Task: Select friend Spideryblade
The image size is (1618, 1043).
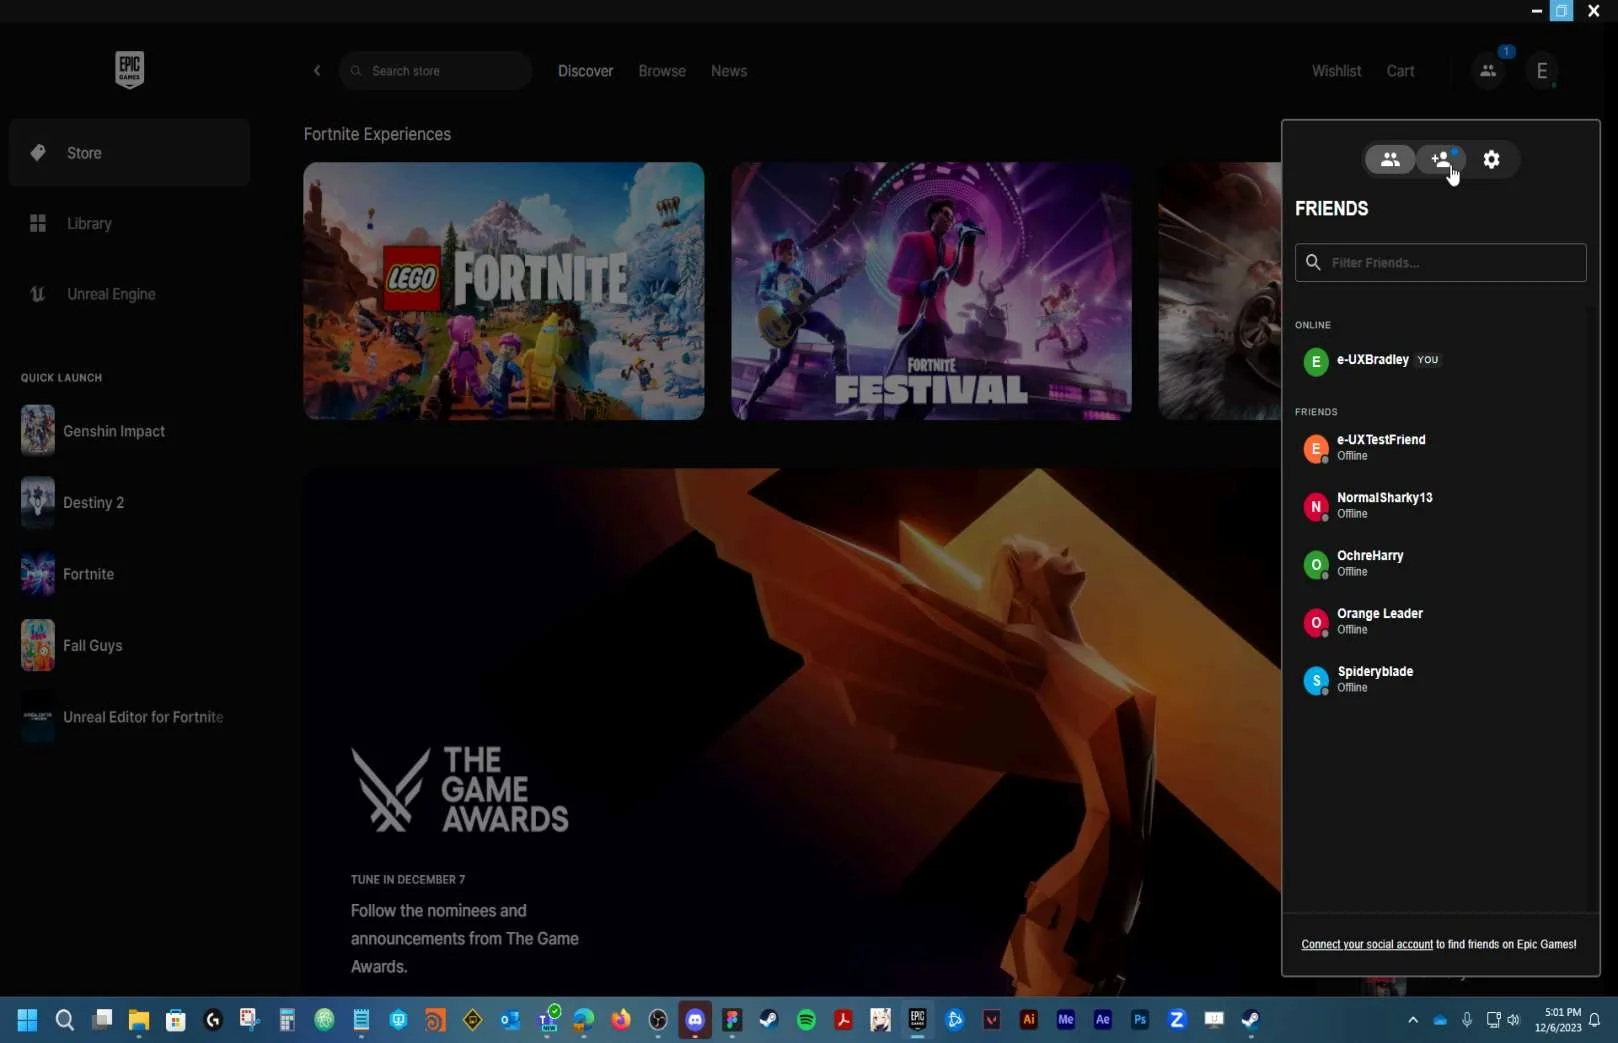Action: 1440,680
